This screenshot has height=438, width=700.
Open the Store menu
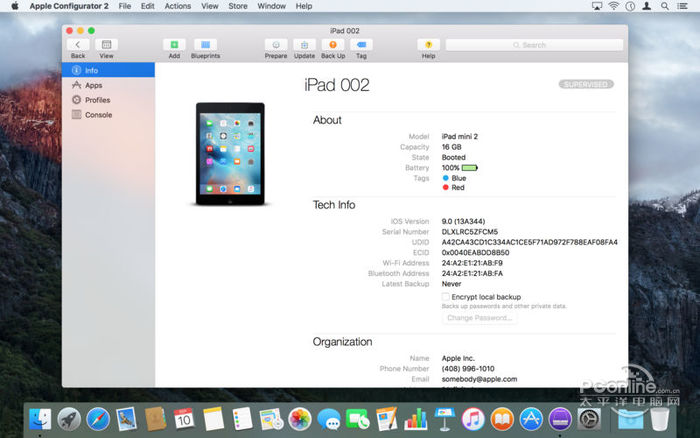pyautogui.click(x=238, y=6)
